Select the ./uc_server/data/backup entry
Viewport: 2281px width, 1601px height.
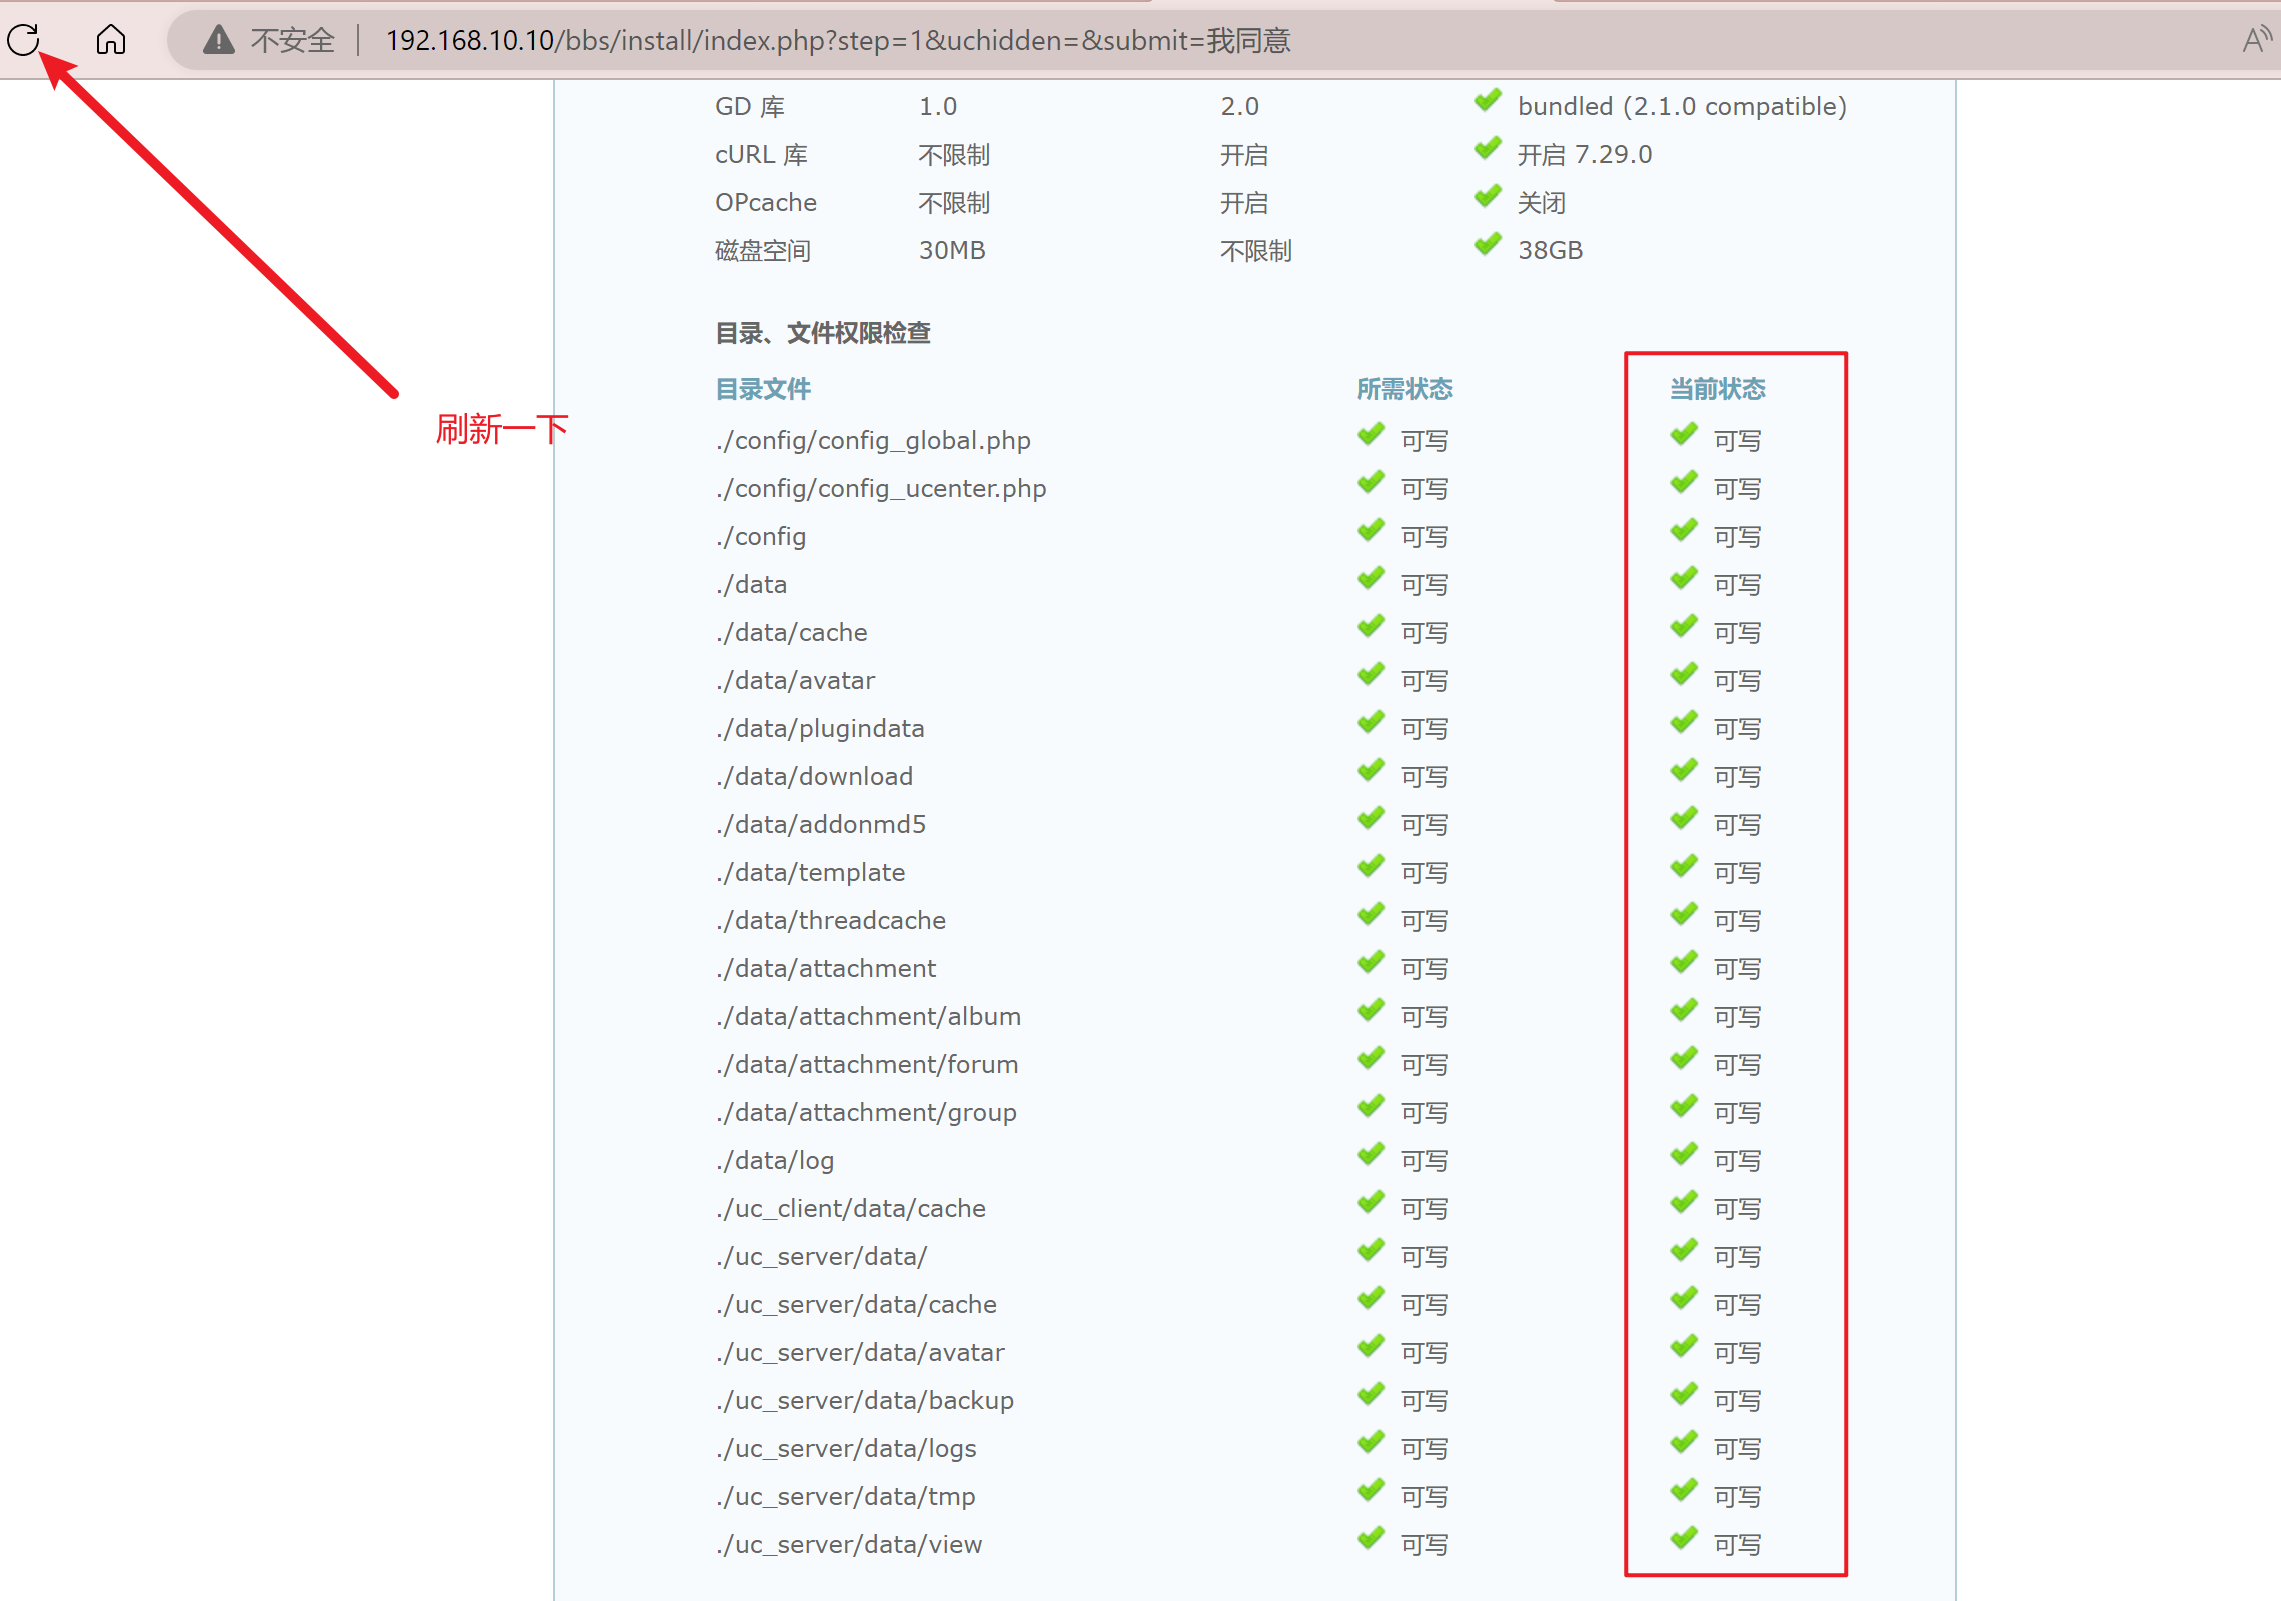[x=865, y=1401]
